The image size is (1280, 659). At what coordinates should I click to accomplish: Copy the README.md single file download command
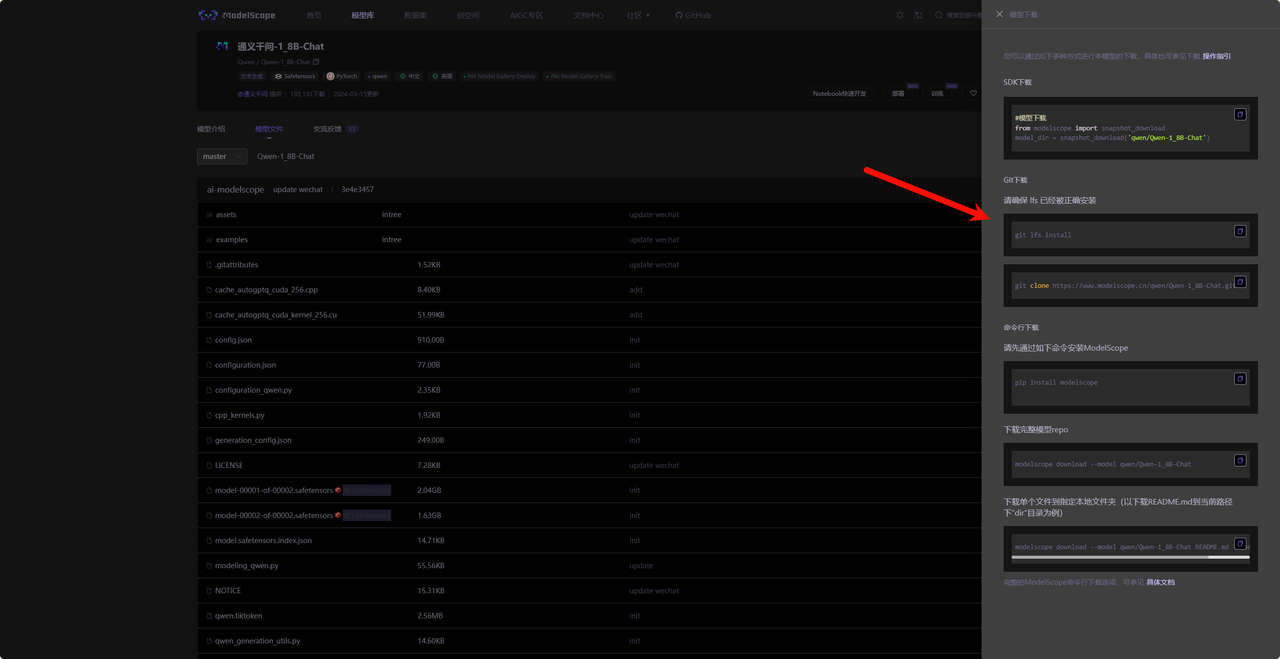pyautogui.click(x=1240, y=544)
